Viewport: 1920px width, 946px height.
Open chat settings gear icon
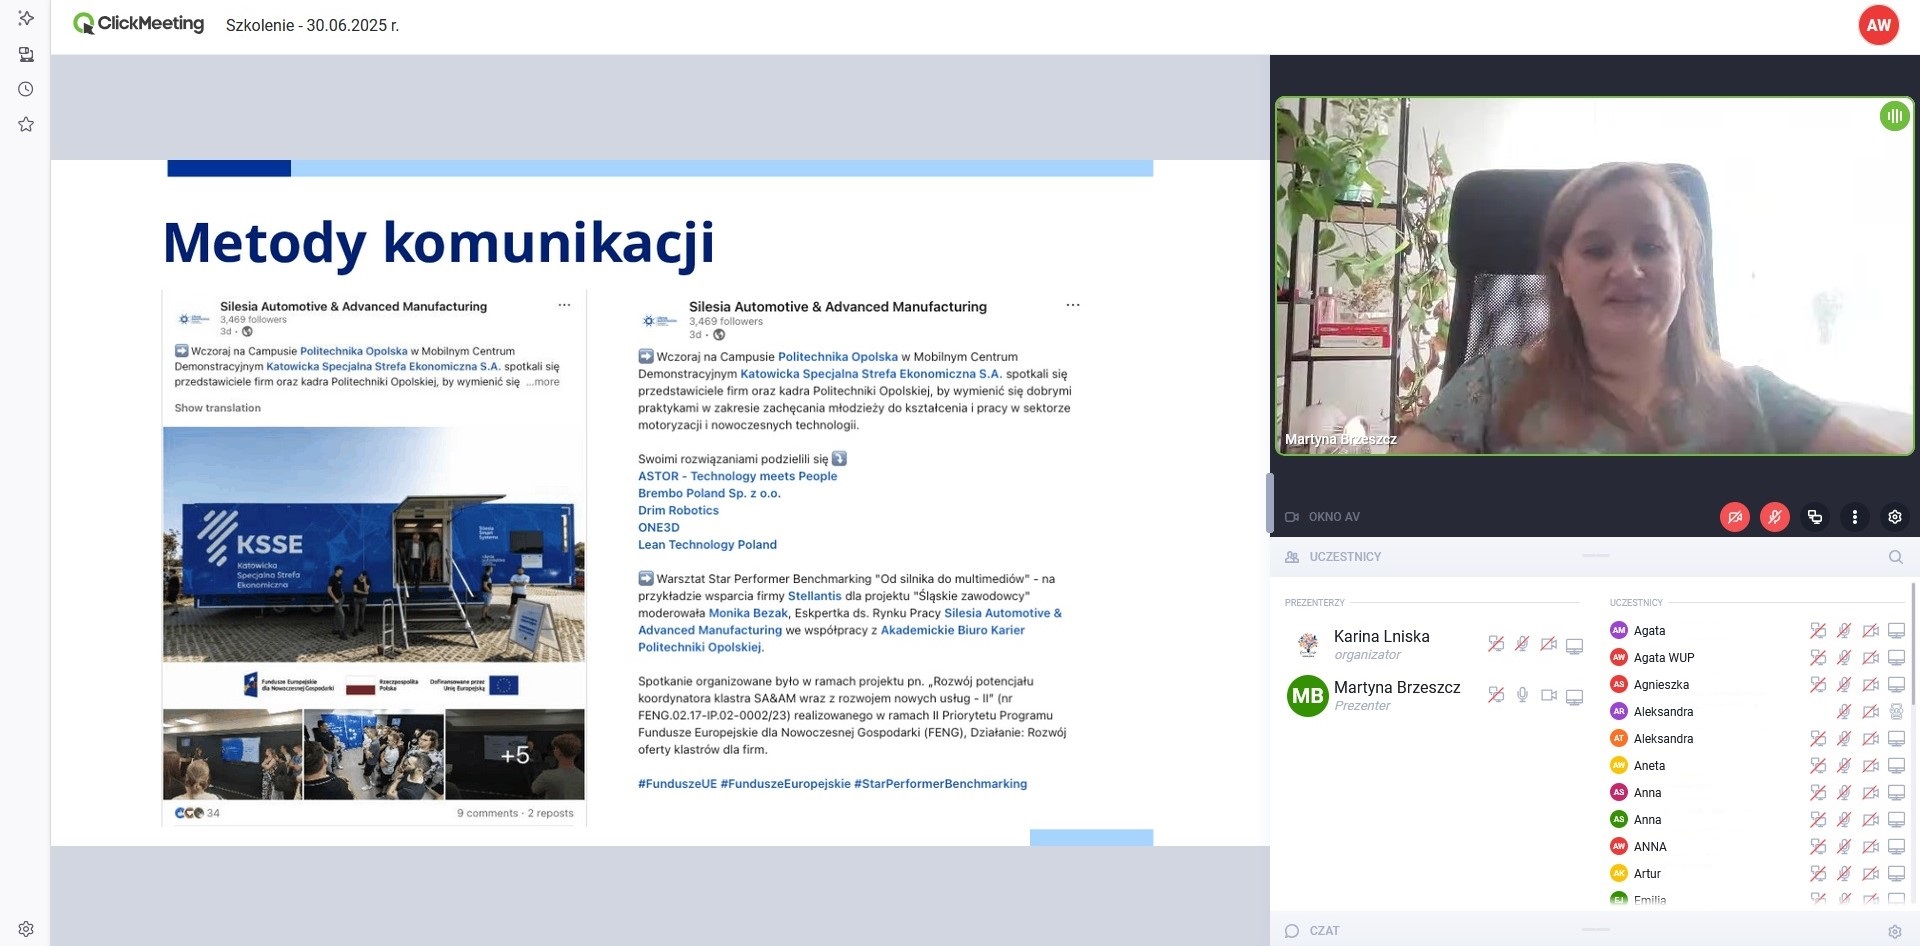pos(1894,931)
